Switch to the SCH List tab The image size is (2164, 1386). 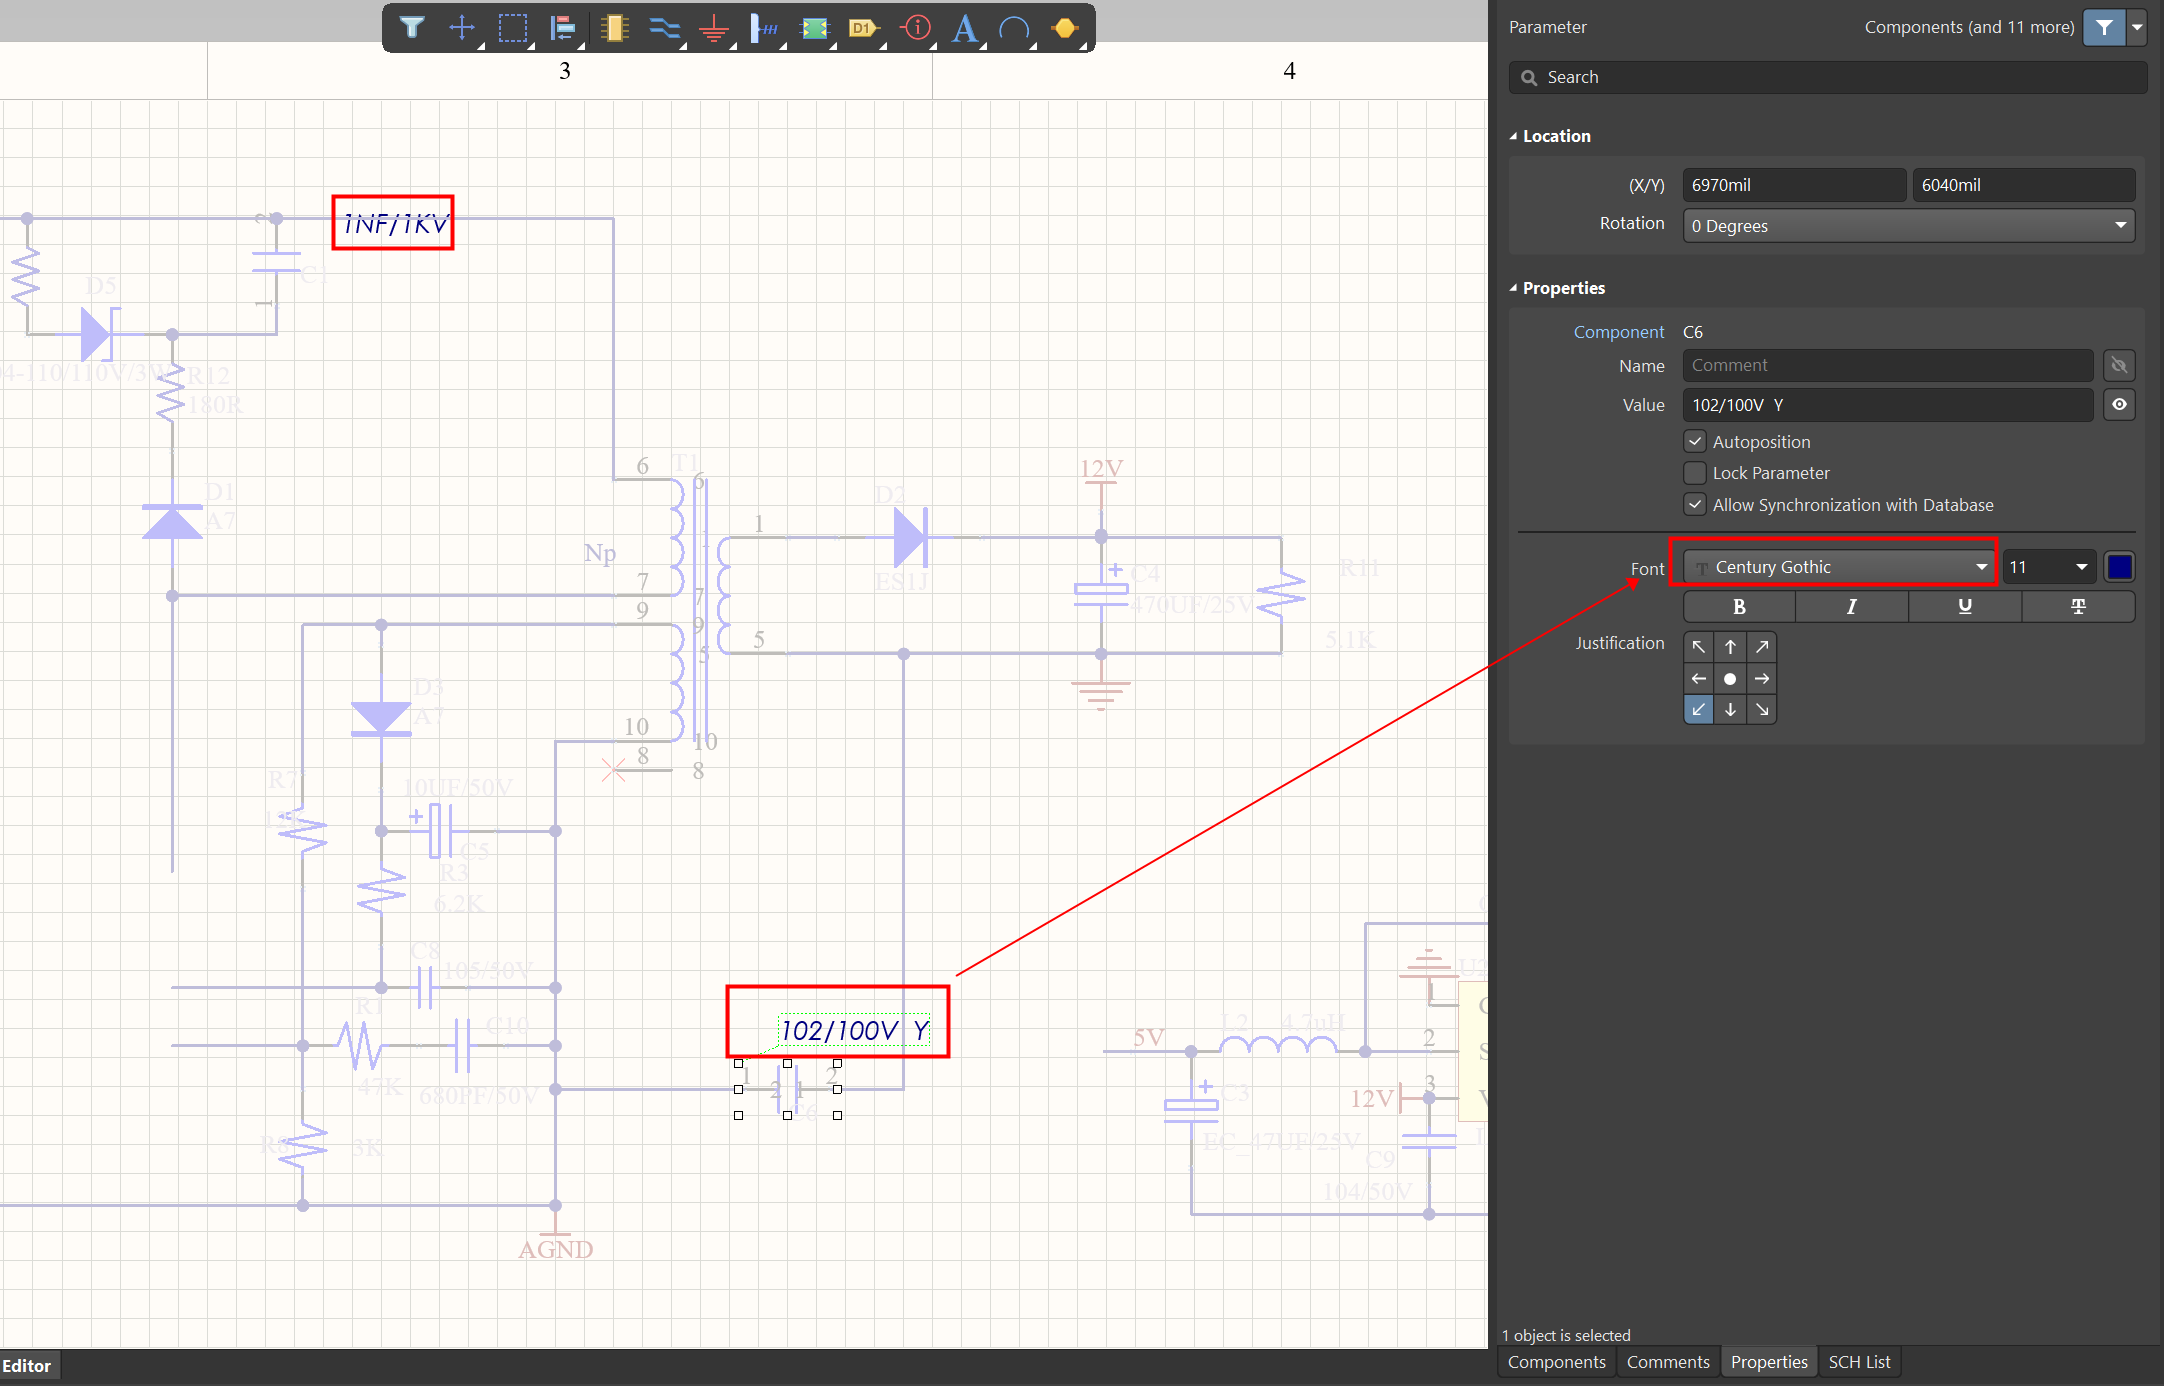tap(1859, 1362)
